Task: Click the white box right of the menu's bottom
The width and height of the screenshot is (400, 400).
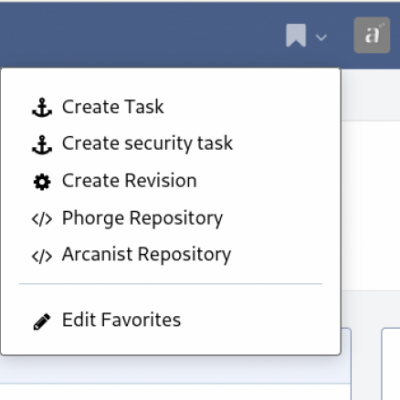Action: (x=391, y=363)
